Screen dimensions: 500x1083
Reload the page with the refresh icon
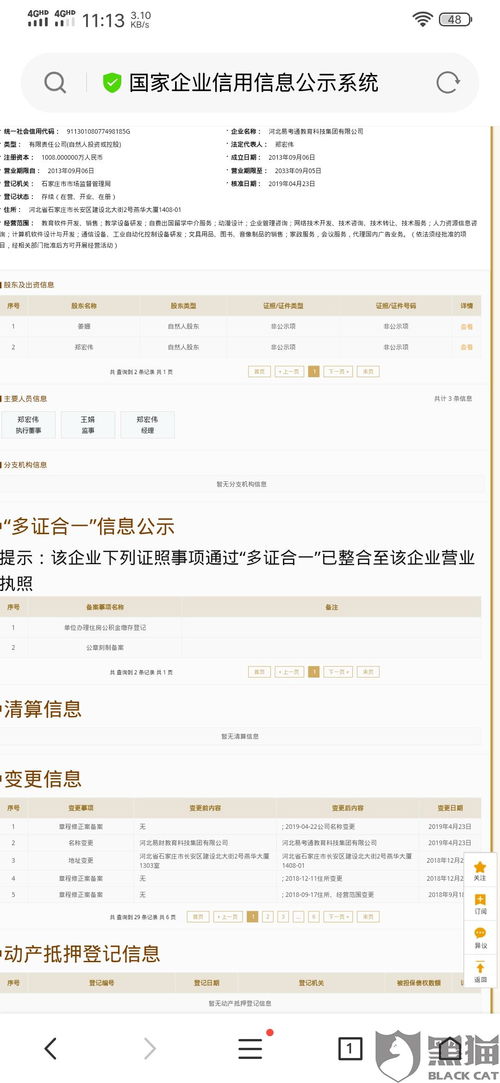(x=448, y=83)
